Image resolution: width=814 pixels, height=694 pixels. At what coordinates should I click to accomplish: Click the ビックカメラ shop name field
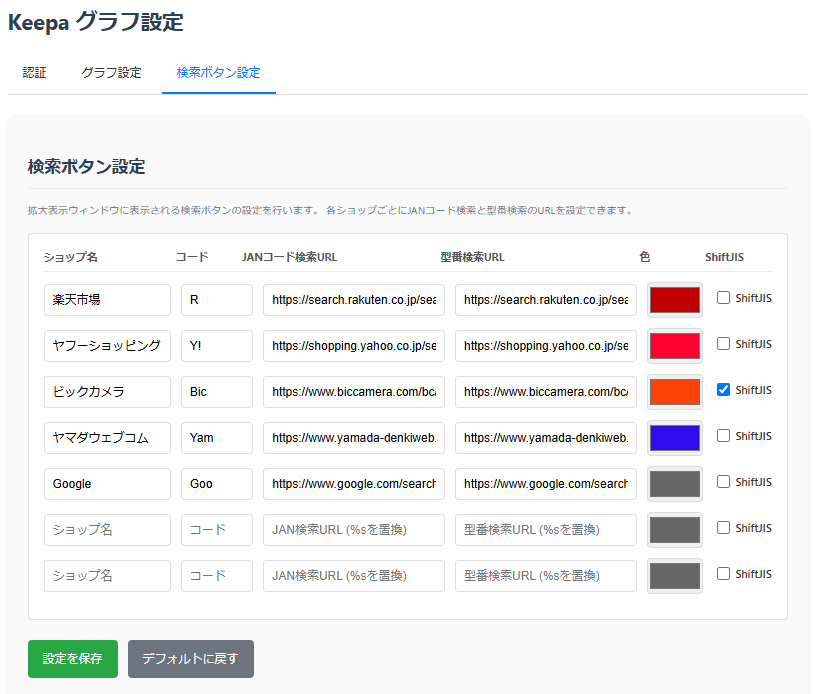point(107,392)
